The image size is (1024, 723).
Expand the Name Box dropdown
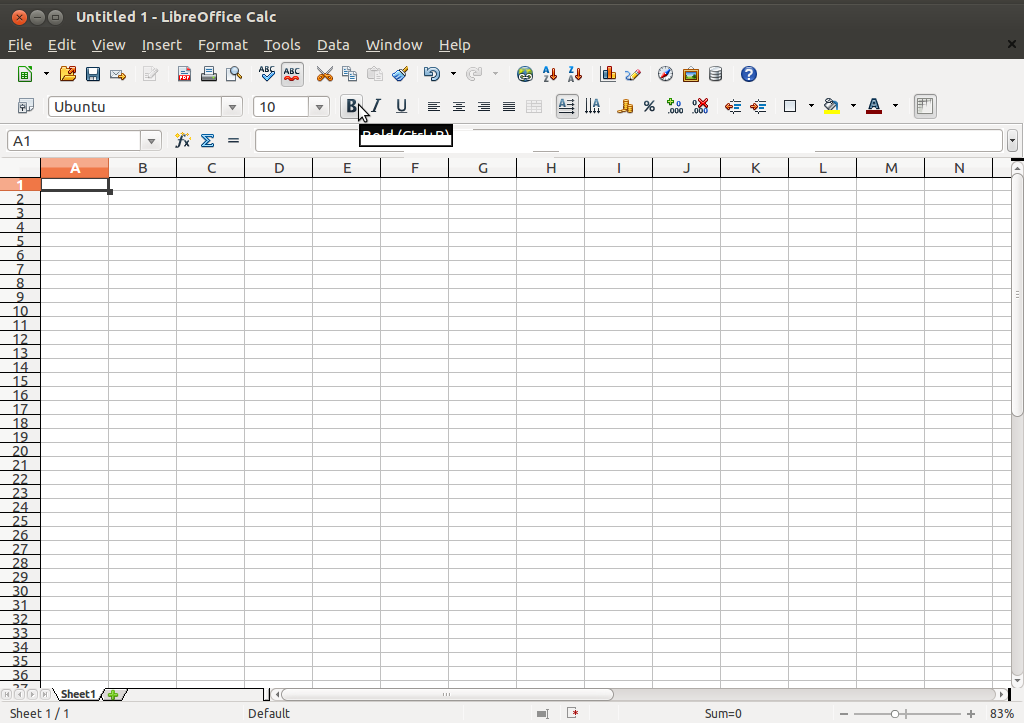point(151,141)
